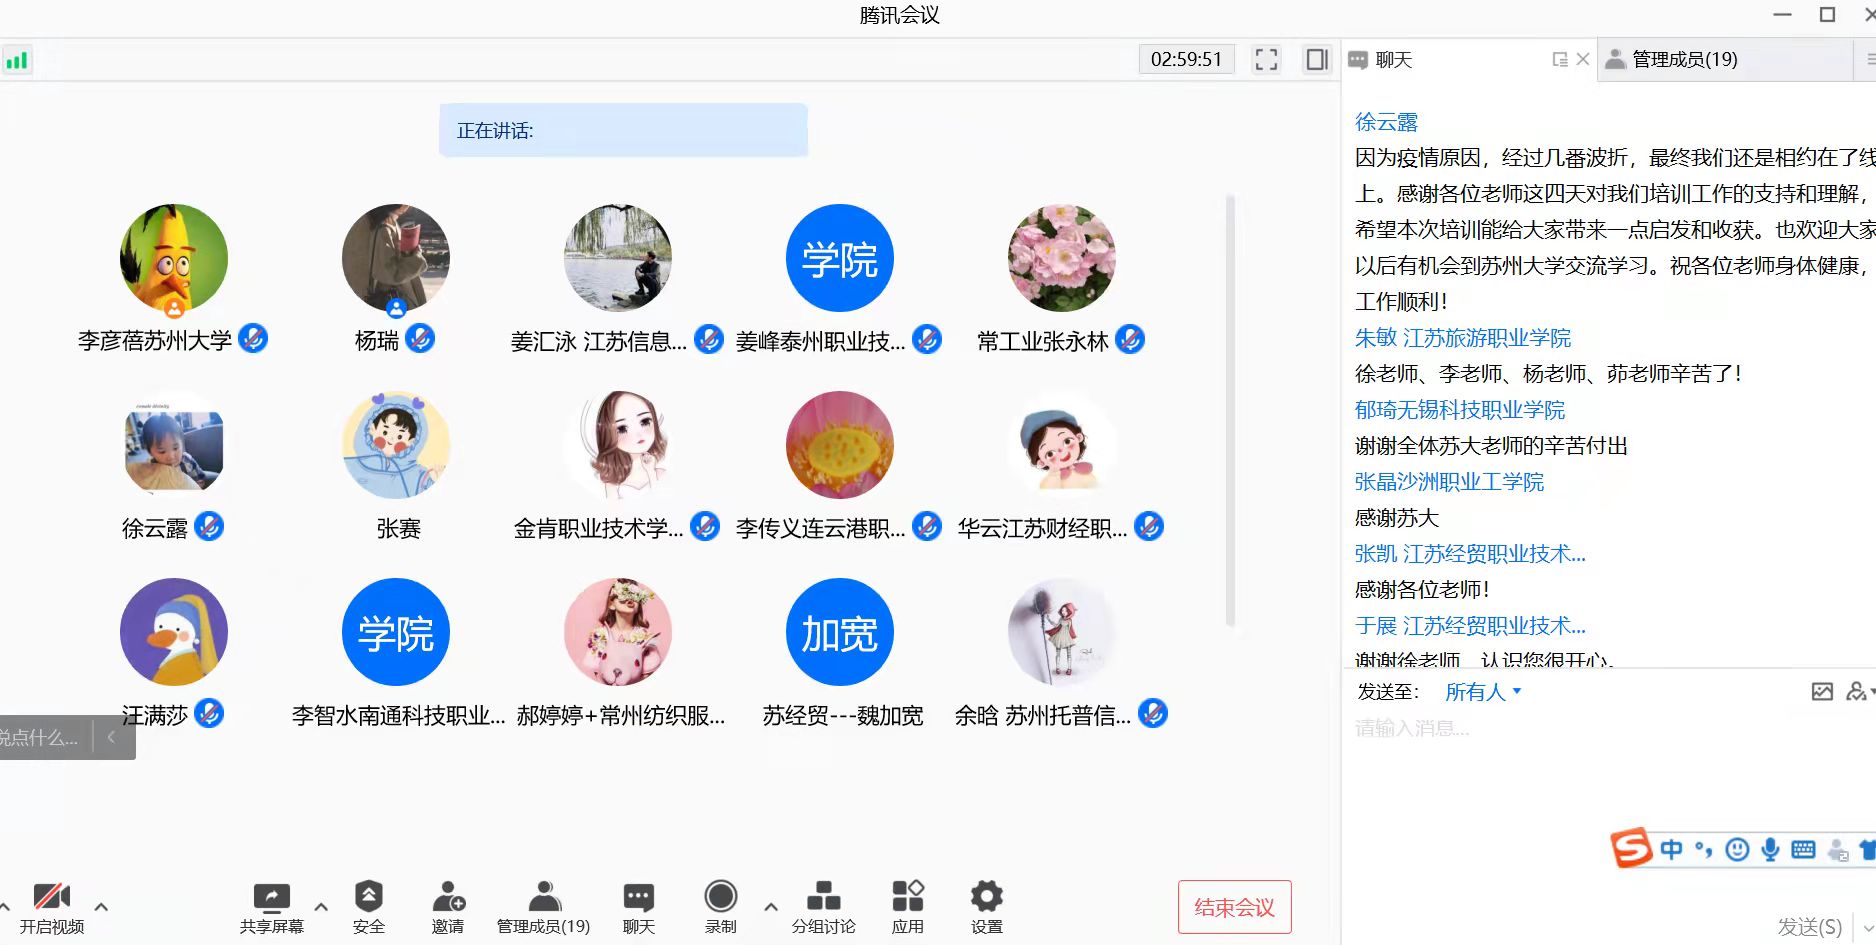Toggle the Sogou microphone voice input
This screenshot has width=1876, height=945.
[1770, 850]
